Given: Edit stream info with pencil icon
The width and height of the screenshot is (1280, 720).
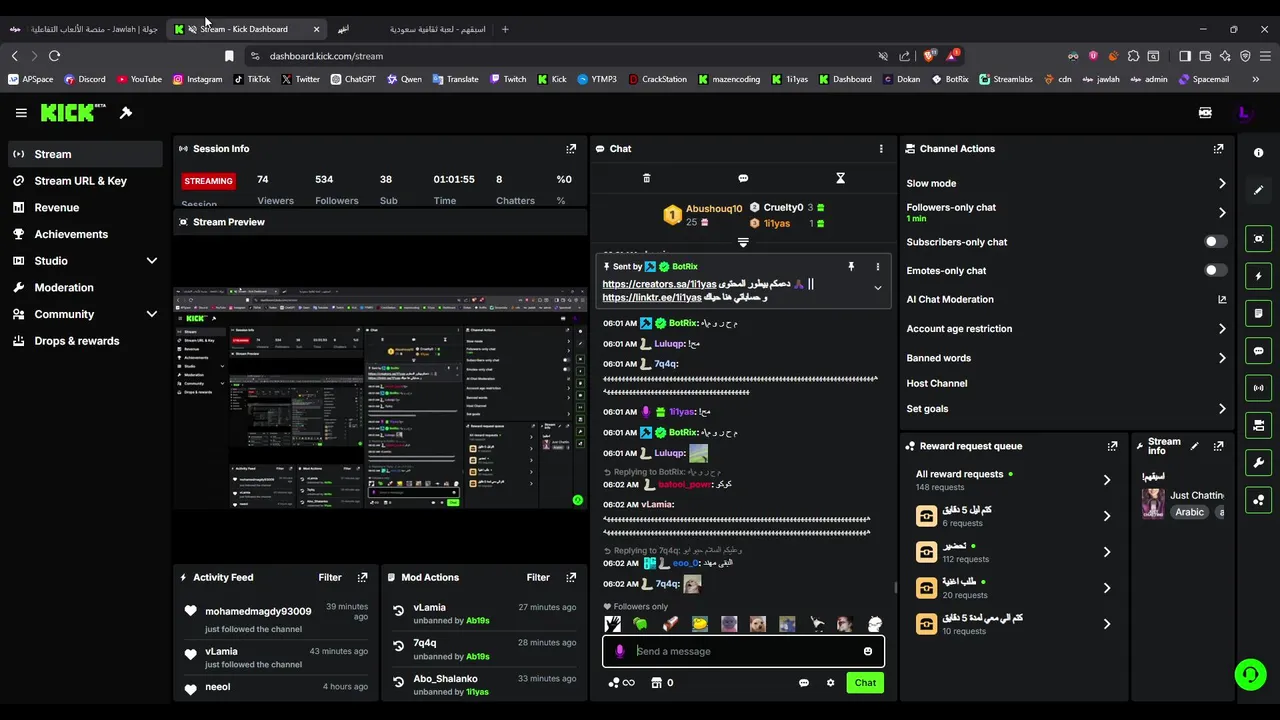Looking at the screenshot, I should [x=1195, y=446].
